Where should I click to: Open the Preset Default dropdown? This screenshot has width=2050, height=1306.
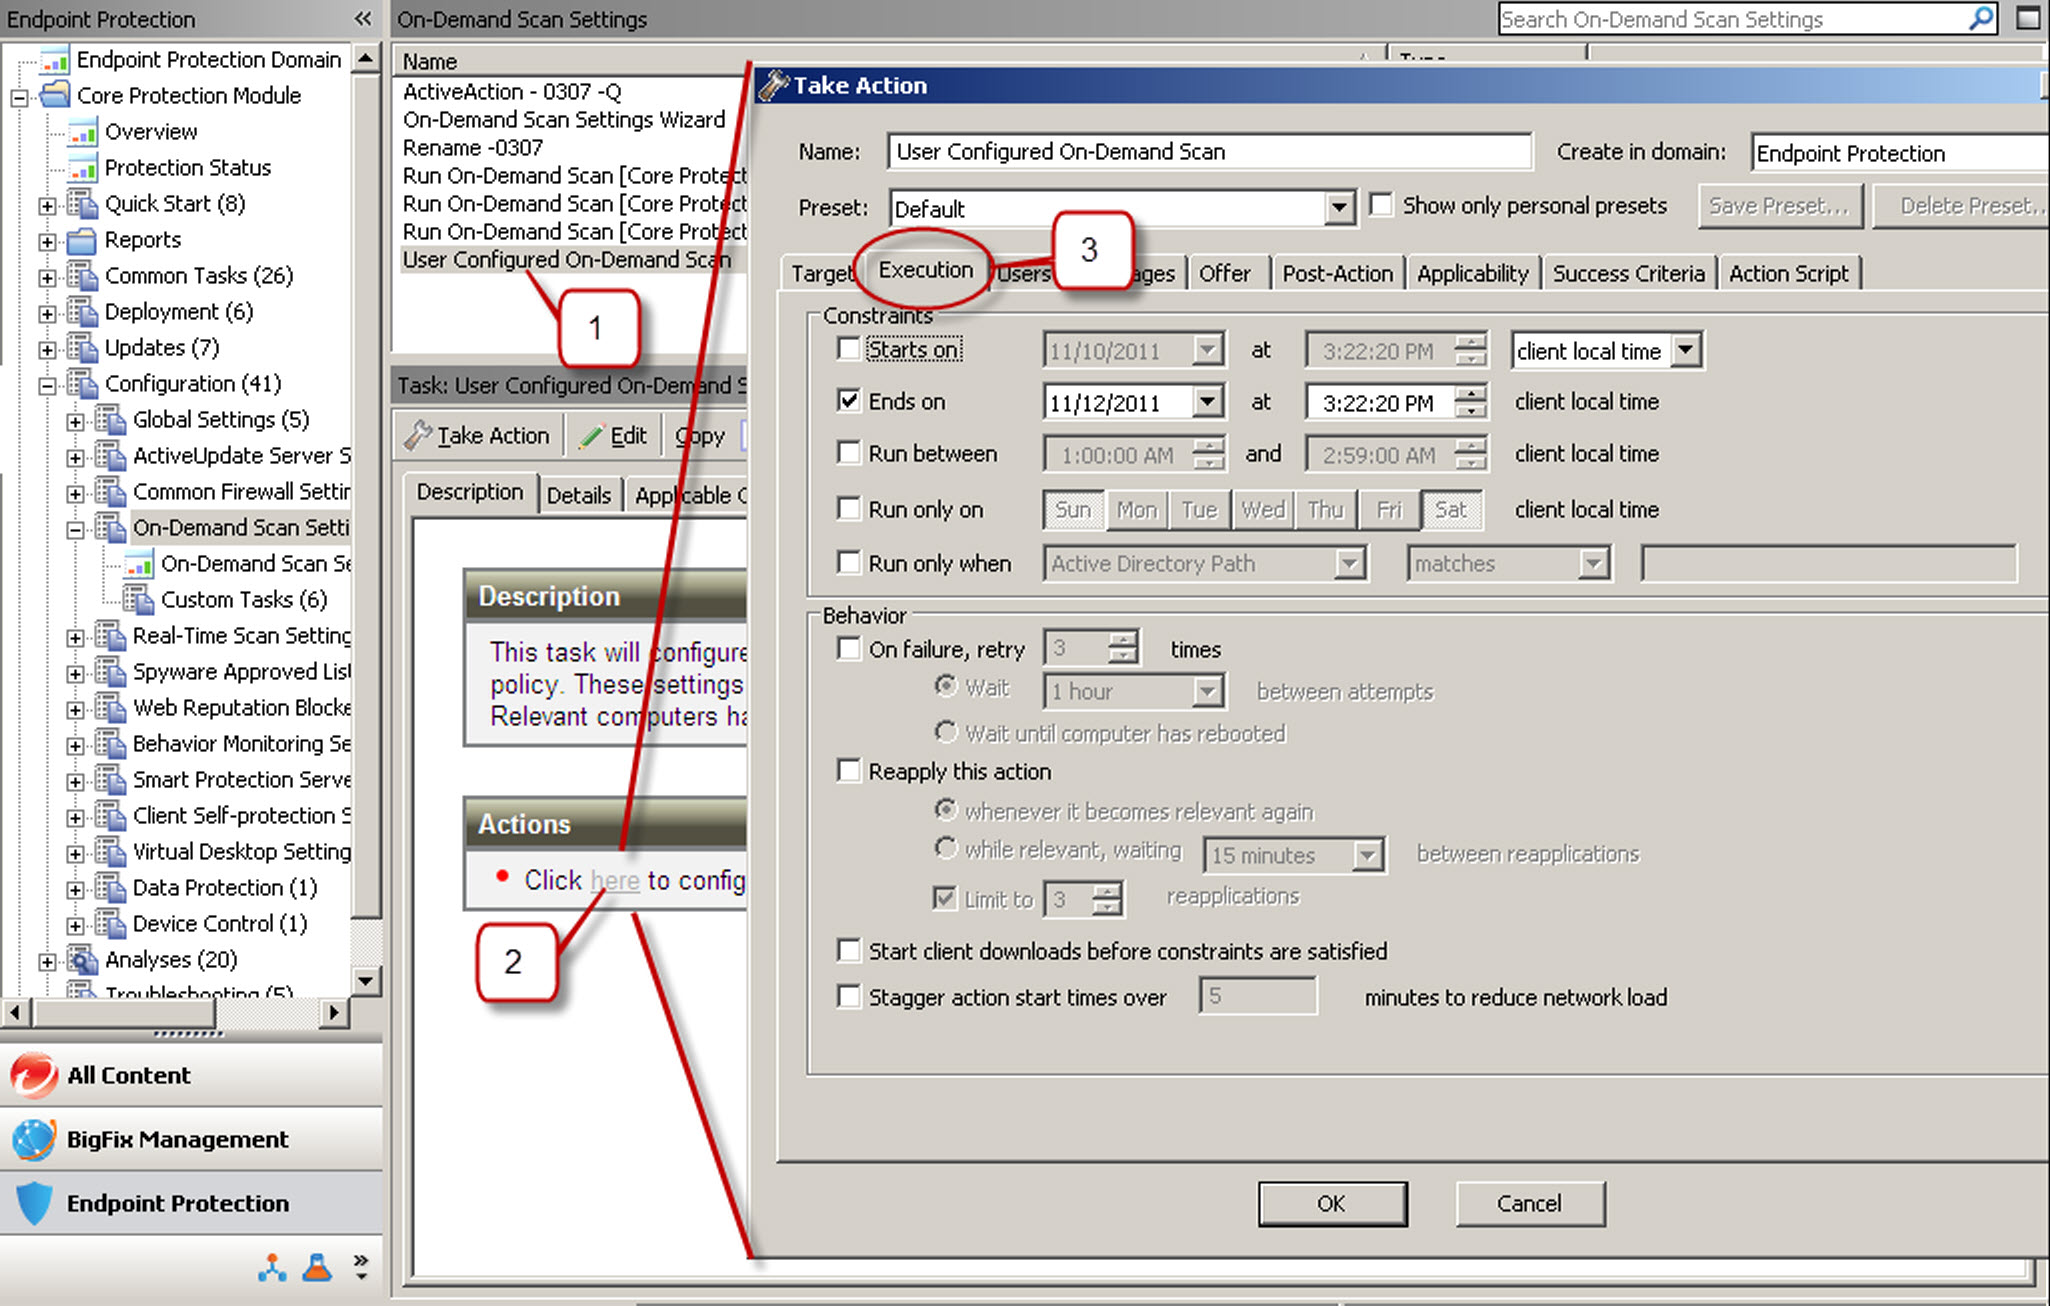click(x=1340, y=208)
